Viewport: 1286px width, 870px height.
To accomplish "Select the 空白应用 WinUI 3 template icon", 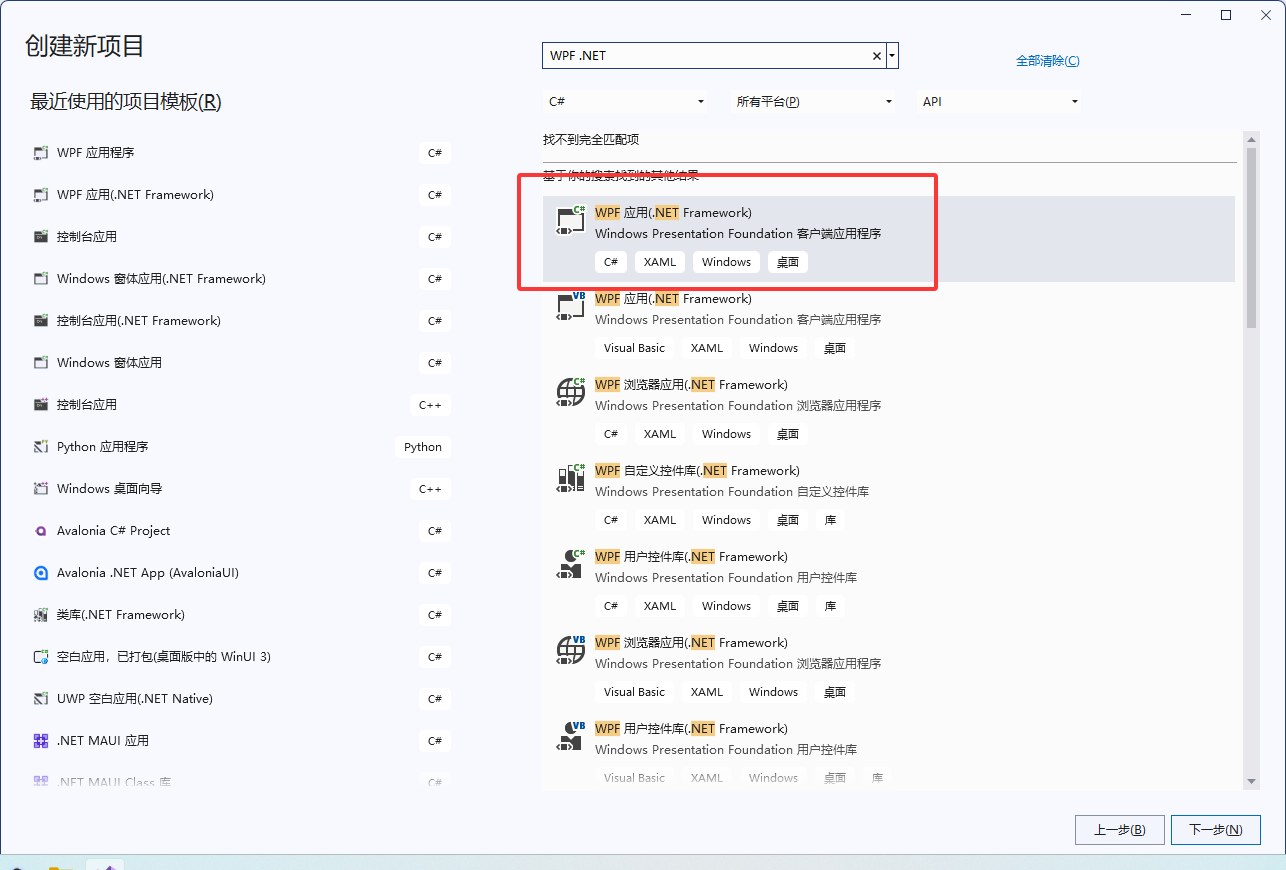I will tap(40, 656).
